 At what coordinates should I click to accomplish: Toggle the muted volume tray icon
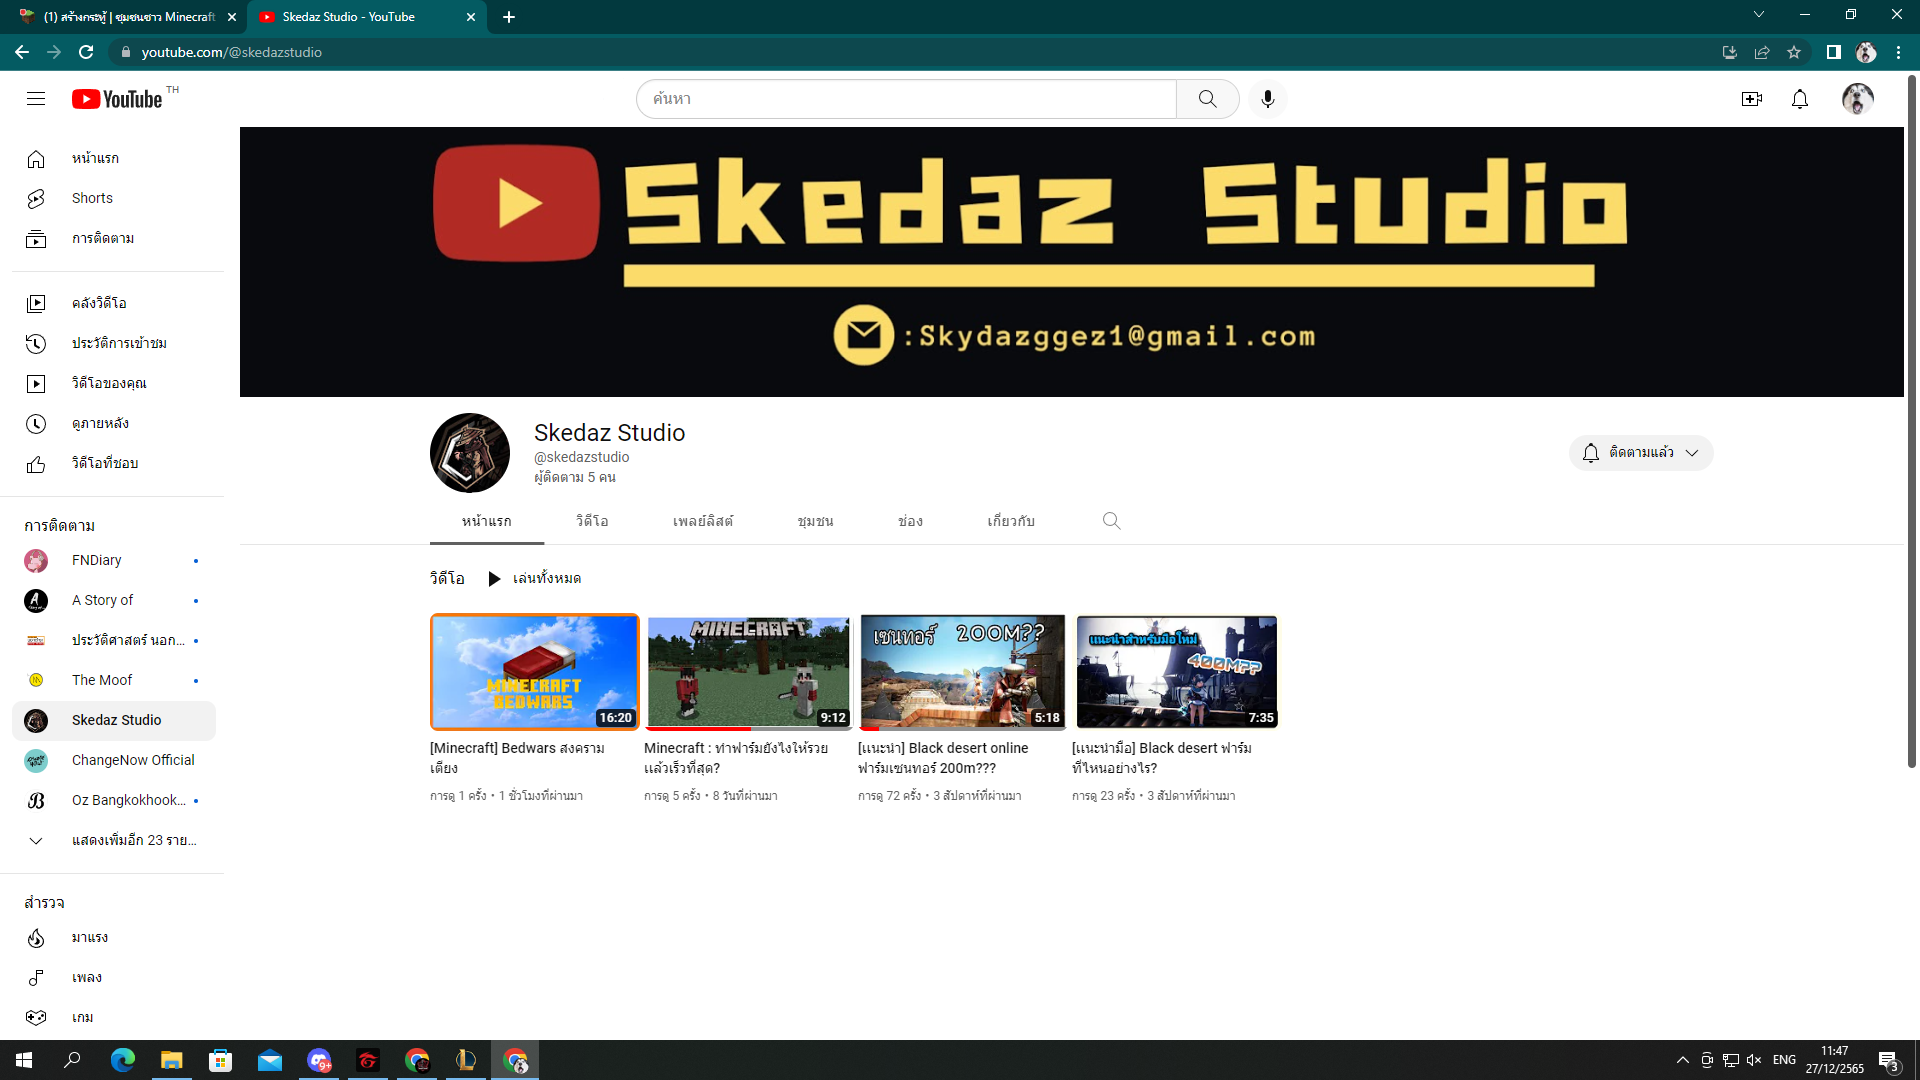(x=1754, y=1060)
